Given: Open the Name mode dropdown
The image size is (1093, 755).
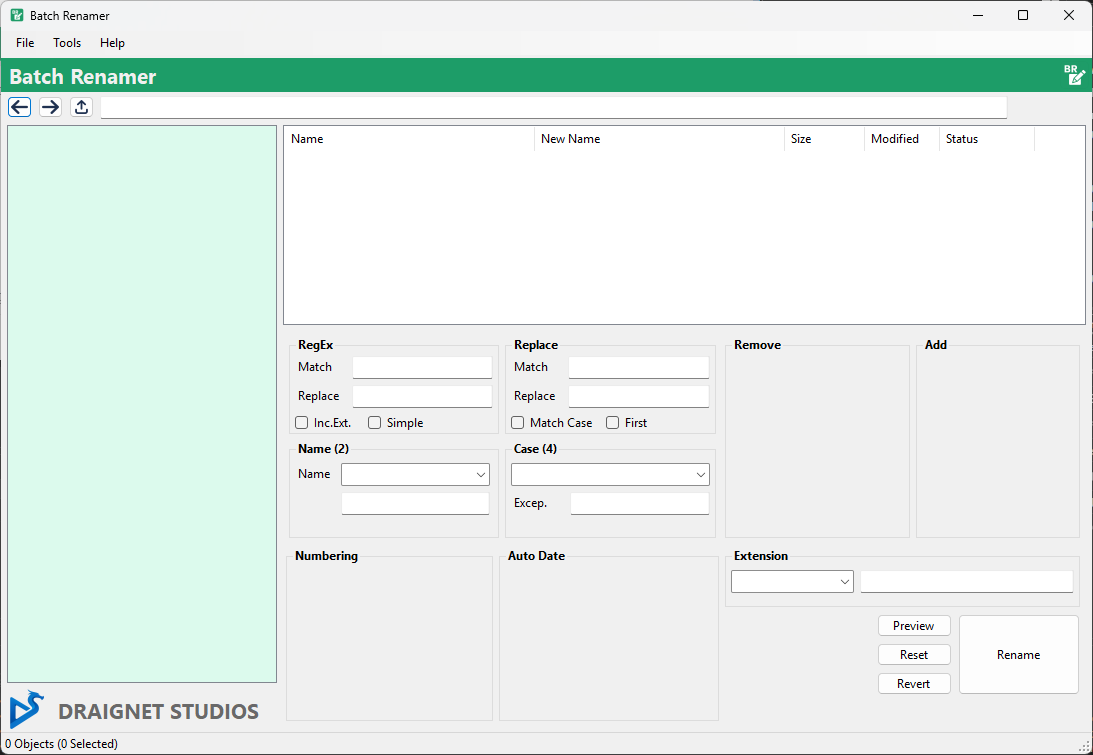Looking at the screenshot, I should (x=415, y=475).
